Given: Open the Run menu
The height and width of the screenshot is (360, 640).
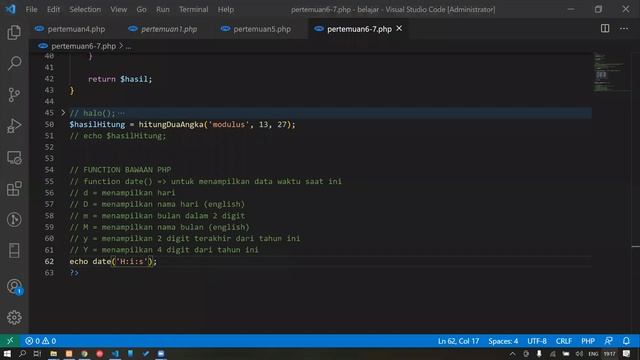Looking at the screenshot, I should coord(162,9).
